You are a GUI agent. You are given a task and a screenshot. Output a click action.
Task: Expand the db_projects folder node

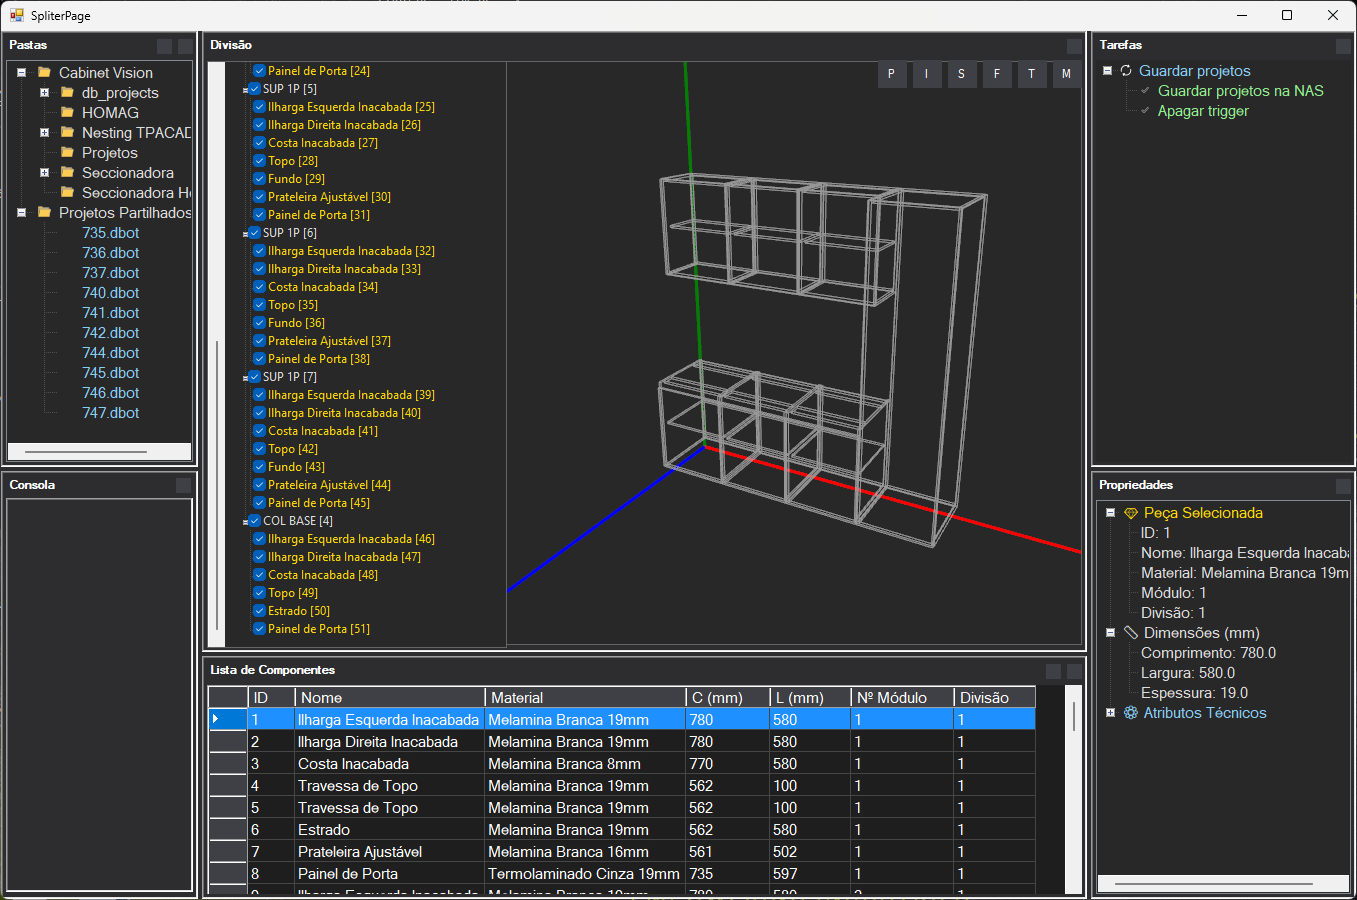click(44, 93)
